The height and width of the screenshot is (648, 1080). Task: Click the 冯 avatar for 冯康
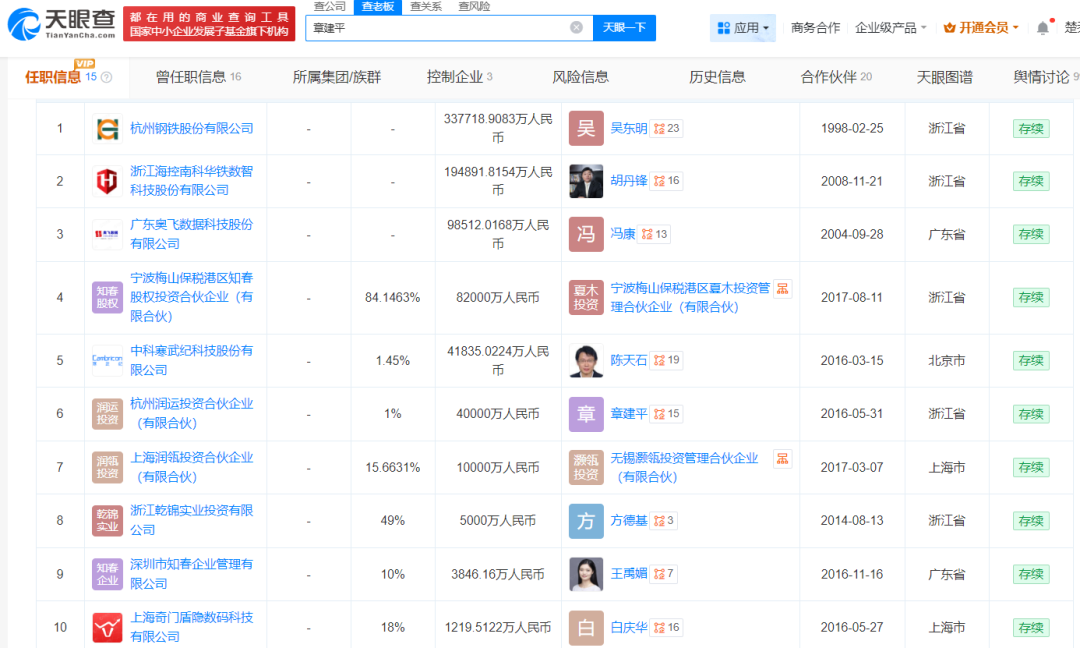pyautogui.click(x=586, y=234)
